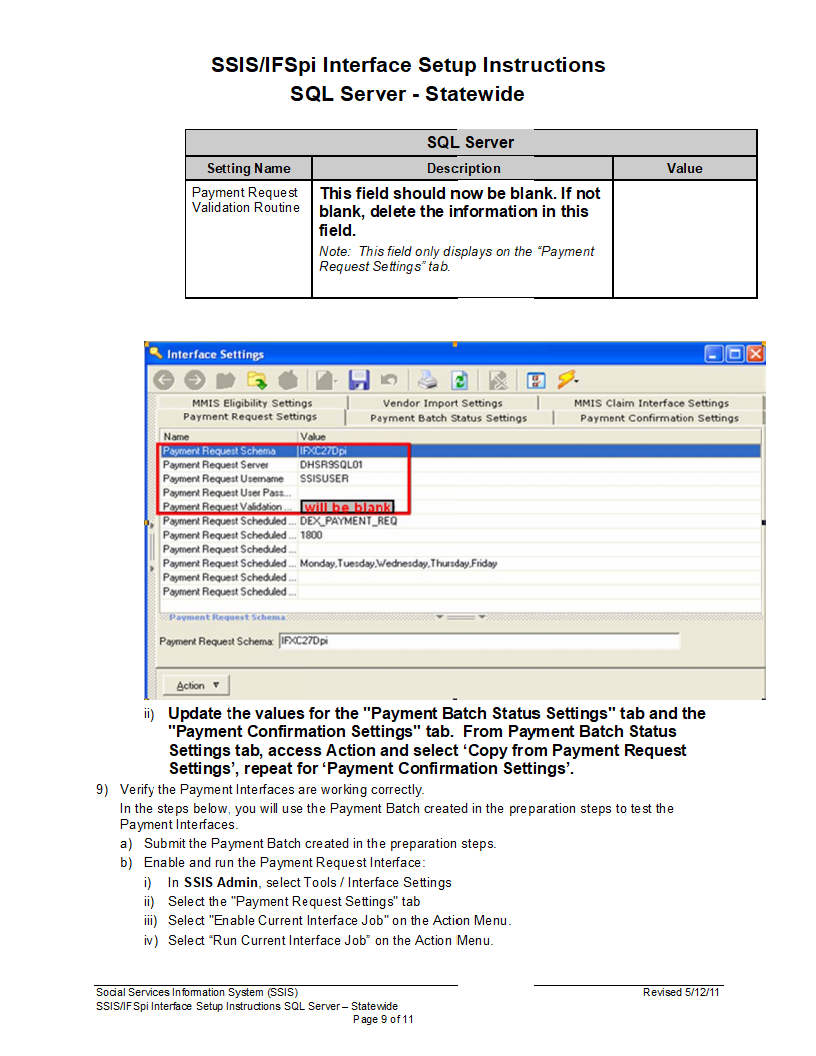Select the Payment Request User Pass... row
Screen dimensions: 816x1056
461,493
